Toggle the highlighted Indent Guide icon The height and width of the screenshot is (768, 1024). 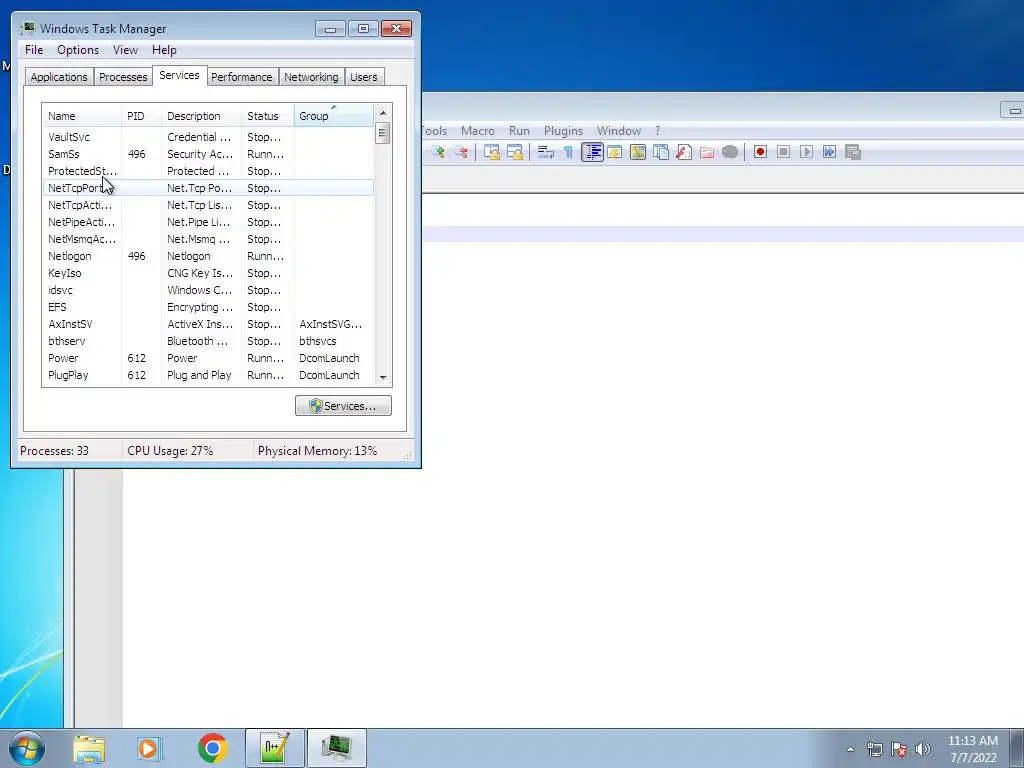(592, 152)
